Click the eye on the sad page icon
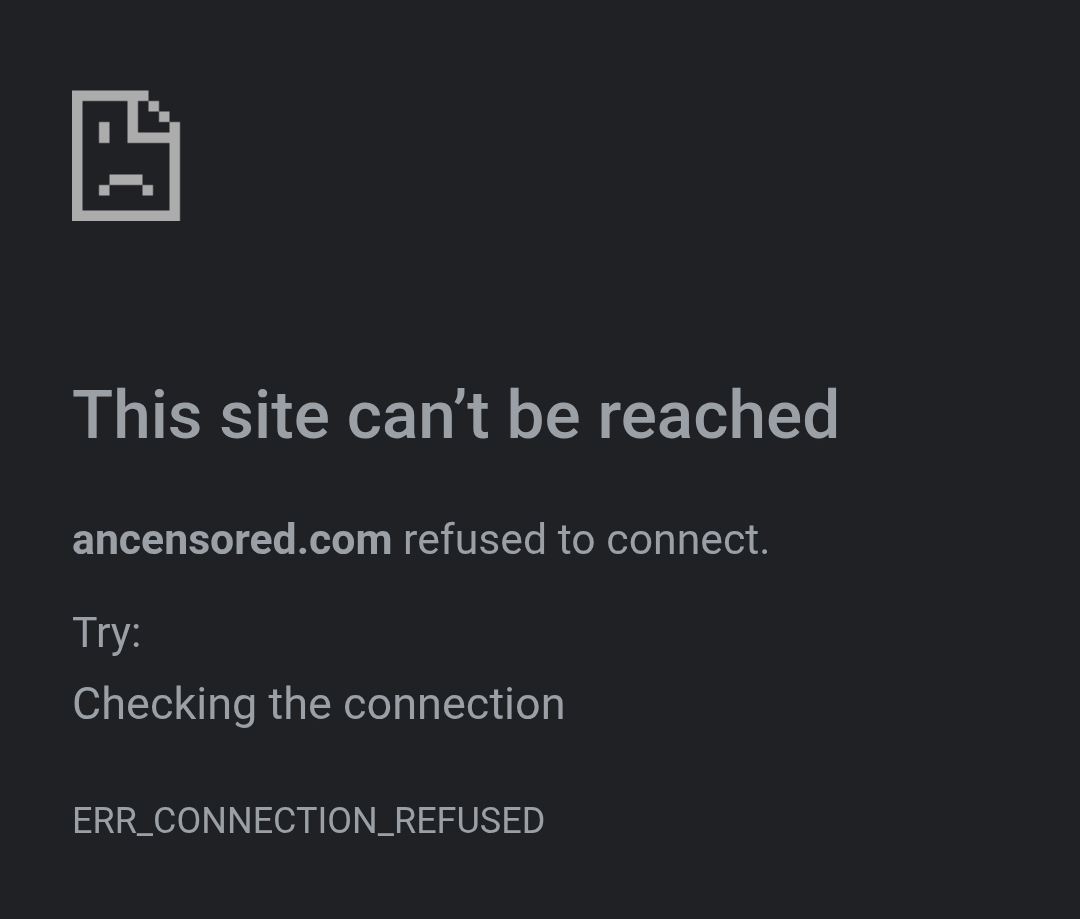The width and height of the screenshot is (1080, 919). pos(104,132)
